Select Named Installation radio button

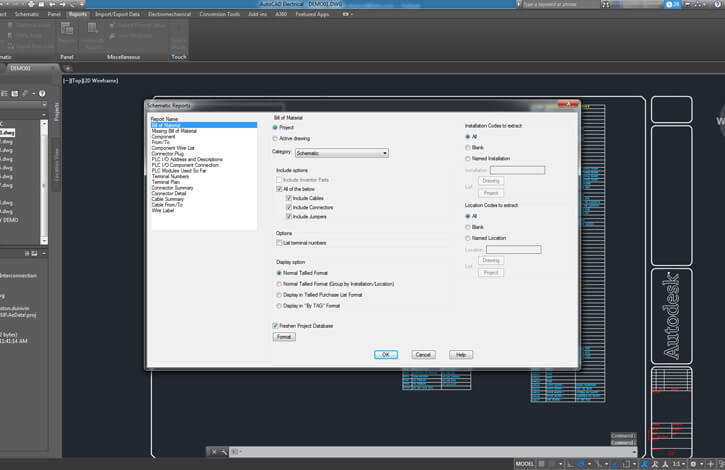tap(467, 158)
